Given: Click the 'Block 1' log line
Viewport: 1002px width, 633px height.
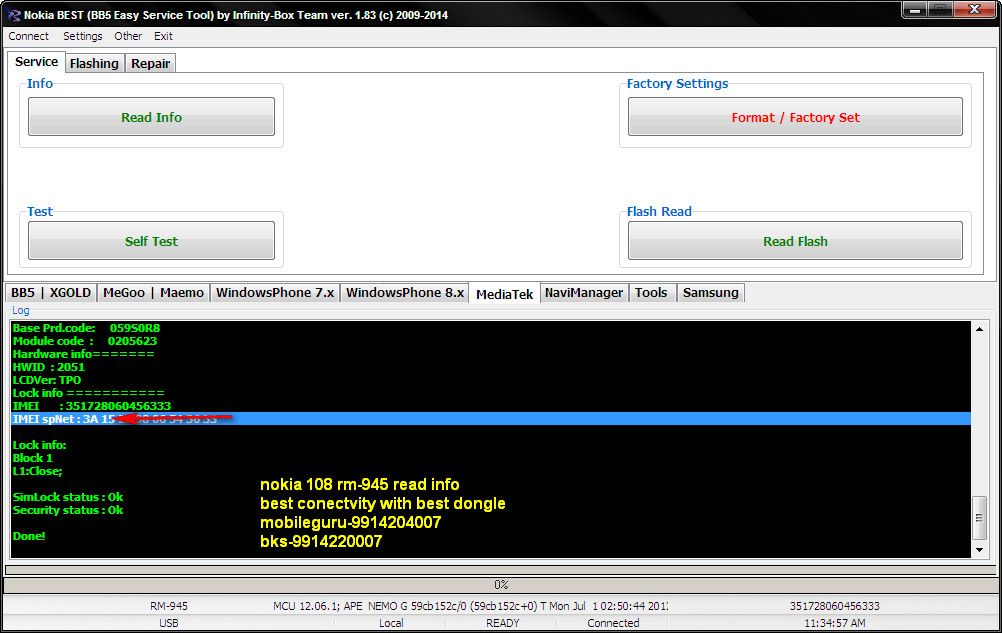Looking at the screenshot, I should (33, 458).
